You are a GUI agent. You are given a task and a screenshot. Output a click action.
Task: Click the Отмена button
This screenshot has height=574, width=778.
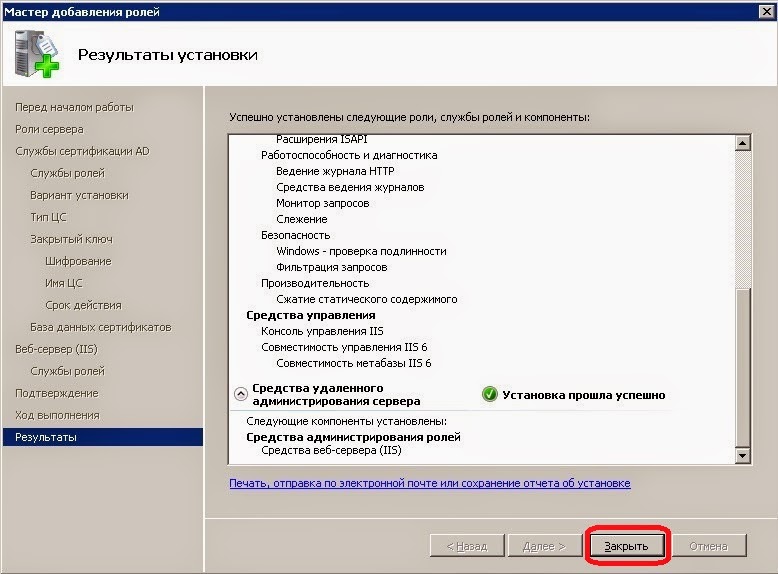pos(708,546)
